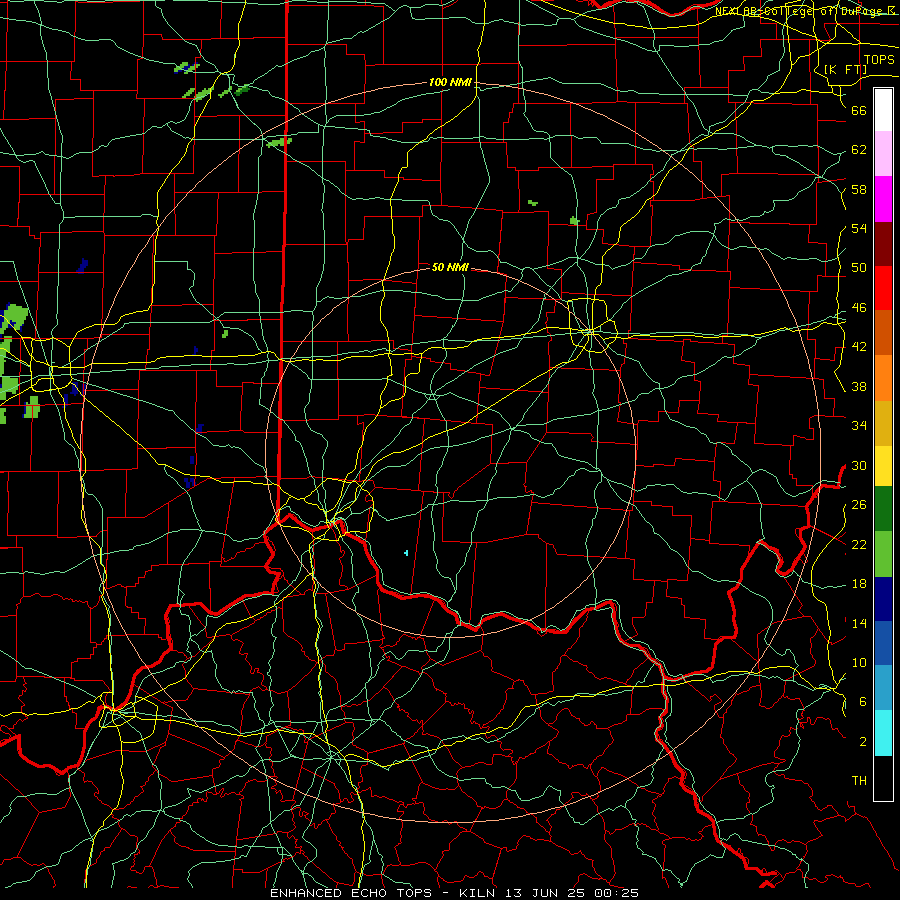Click the '18' legend value
This screenshot has width=900, height=900.
859,584
